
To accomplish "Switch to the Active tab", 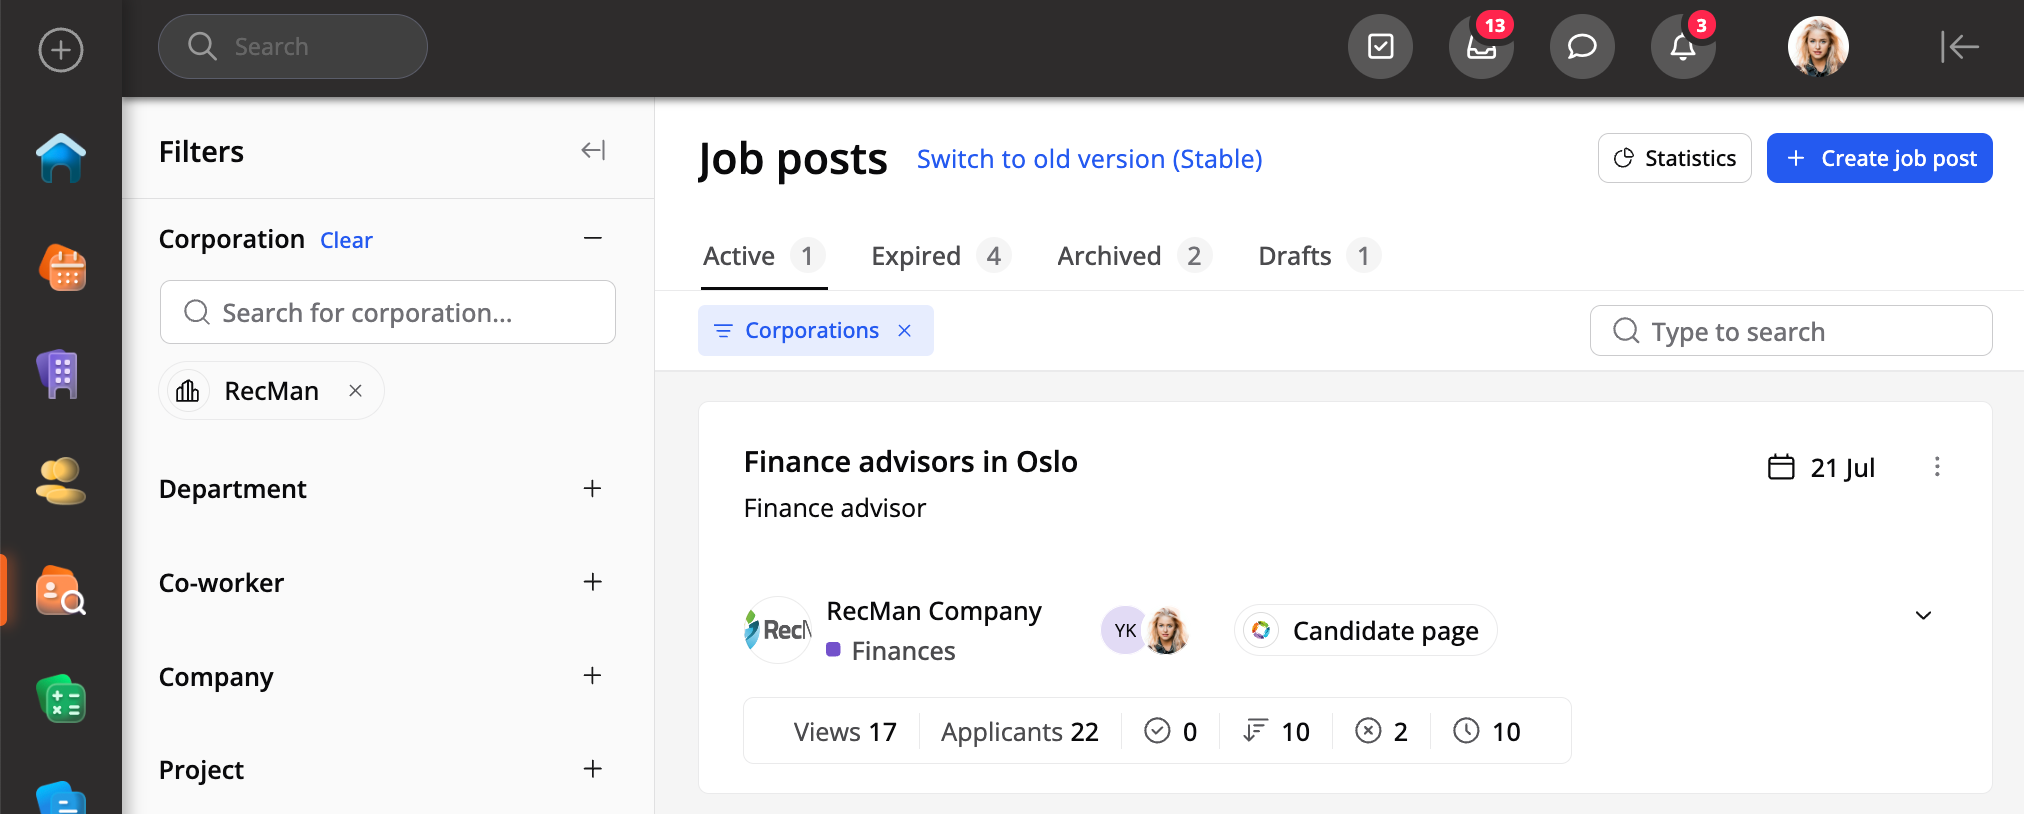I will pyautogui.click(x=764, y=256).
